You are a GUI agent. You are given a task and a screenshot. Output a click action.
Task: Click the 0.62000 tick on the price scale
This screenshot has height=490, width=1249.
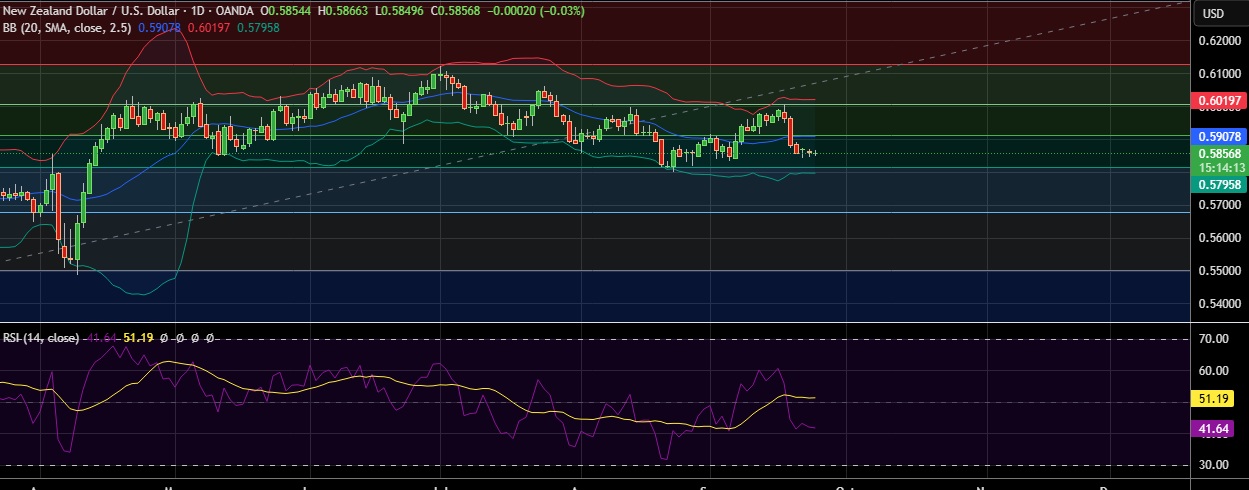[x=1219, y=41]
